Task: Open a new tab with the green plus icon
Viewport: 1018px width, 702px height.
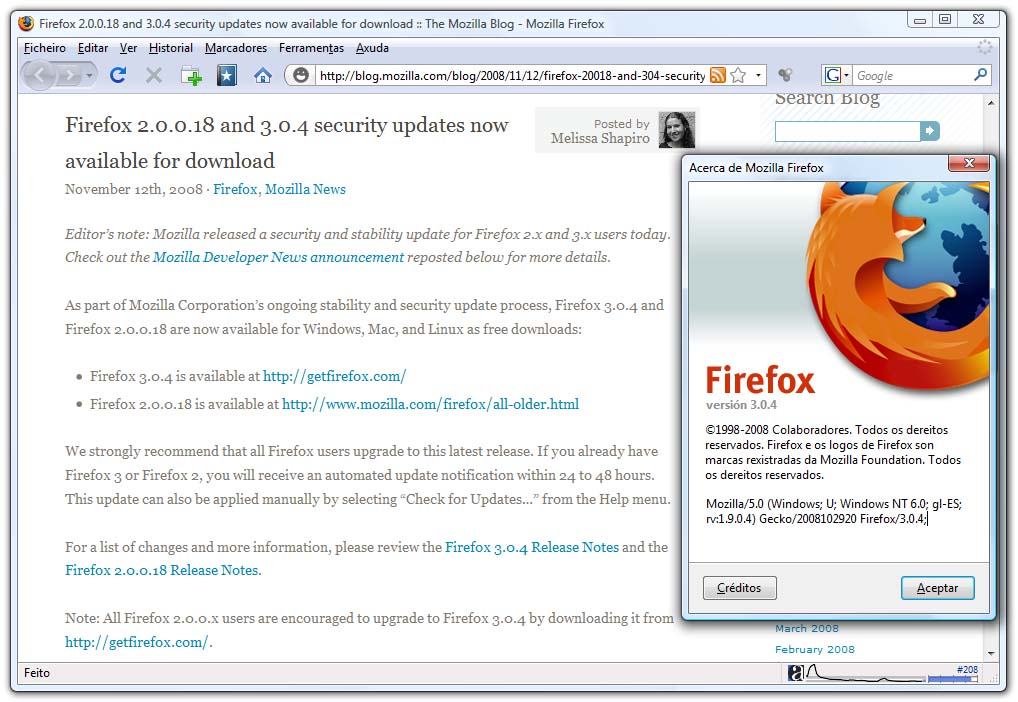Action: coord(191,76)
